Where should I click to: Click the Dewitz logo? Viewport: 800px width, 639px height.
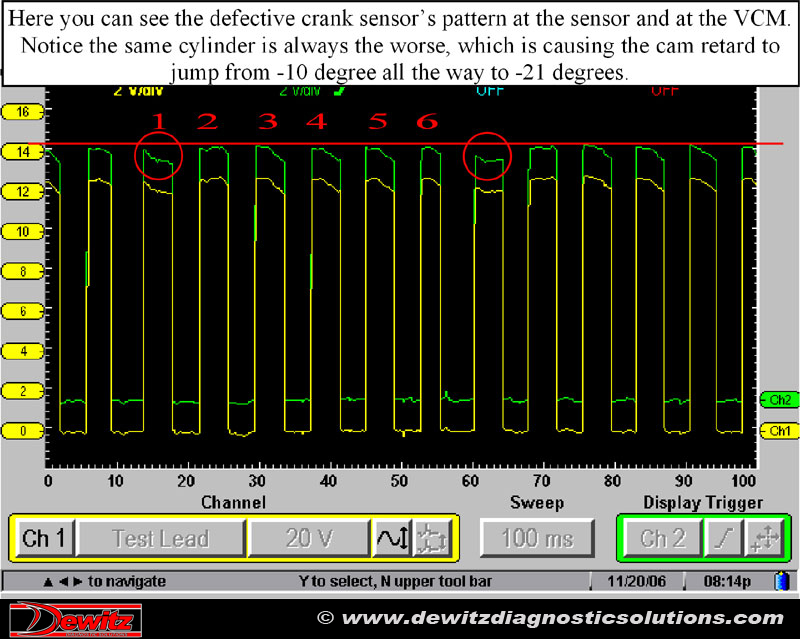[76, 619]
